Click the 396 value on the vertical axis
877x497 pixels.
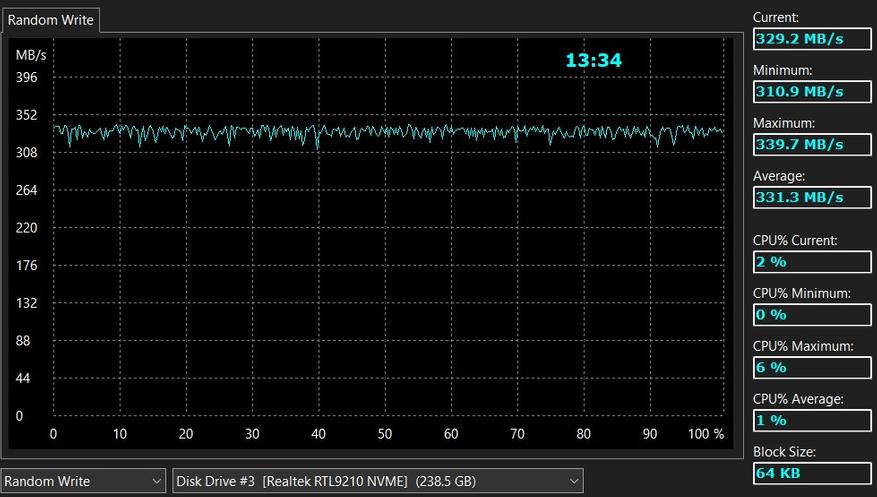click(26, 77)
